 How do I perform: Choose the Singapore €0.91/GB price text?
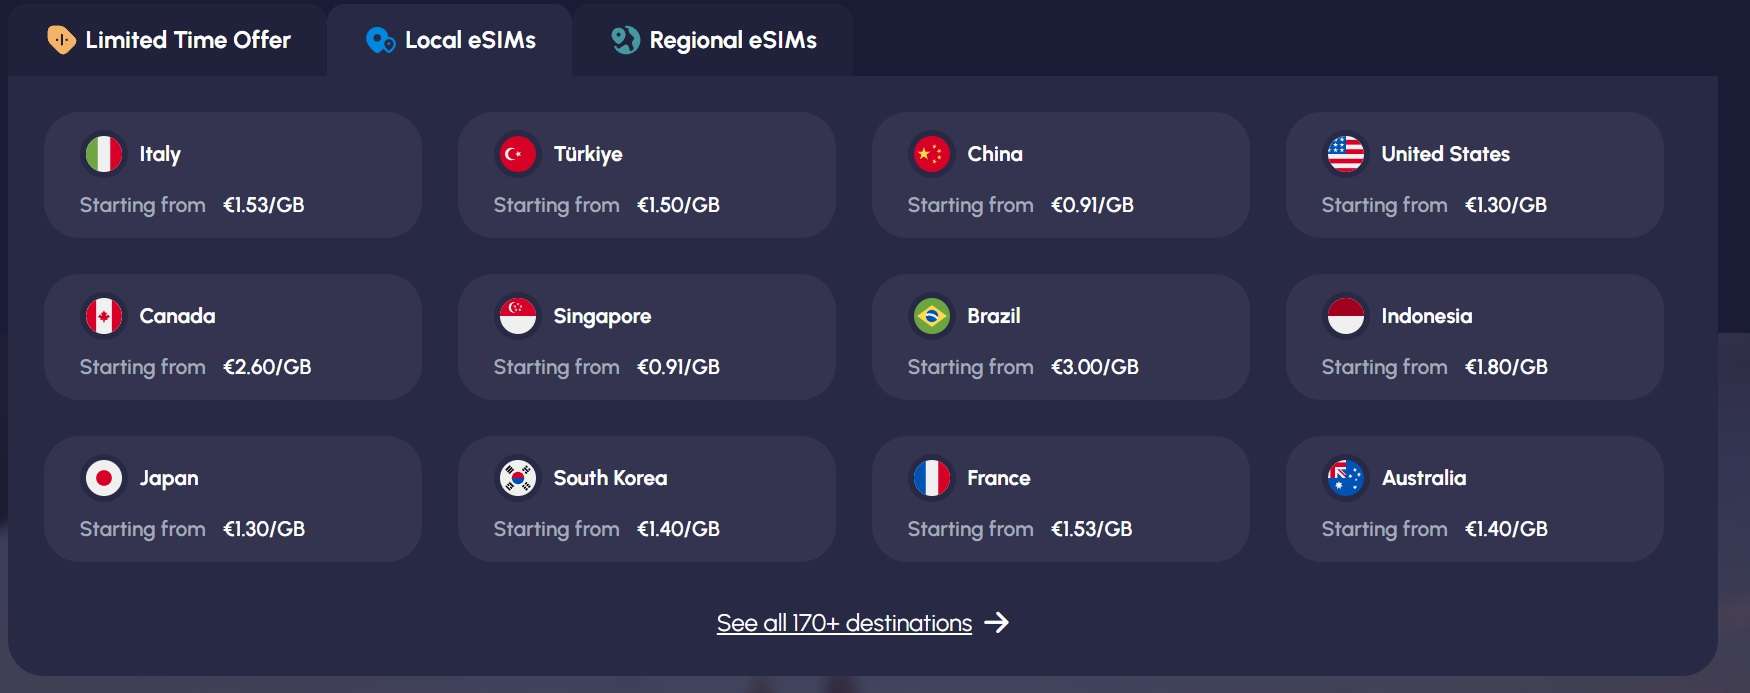pos(678,367)
